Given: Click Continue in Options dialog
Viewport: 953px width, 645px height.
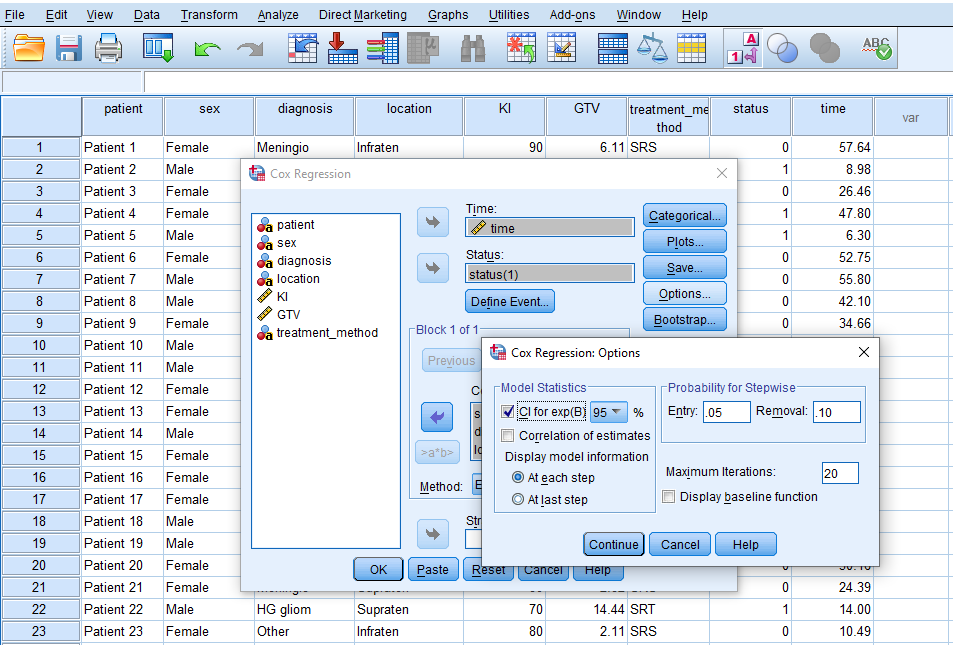Looking at the screenshot, I should (614, 545).
